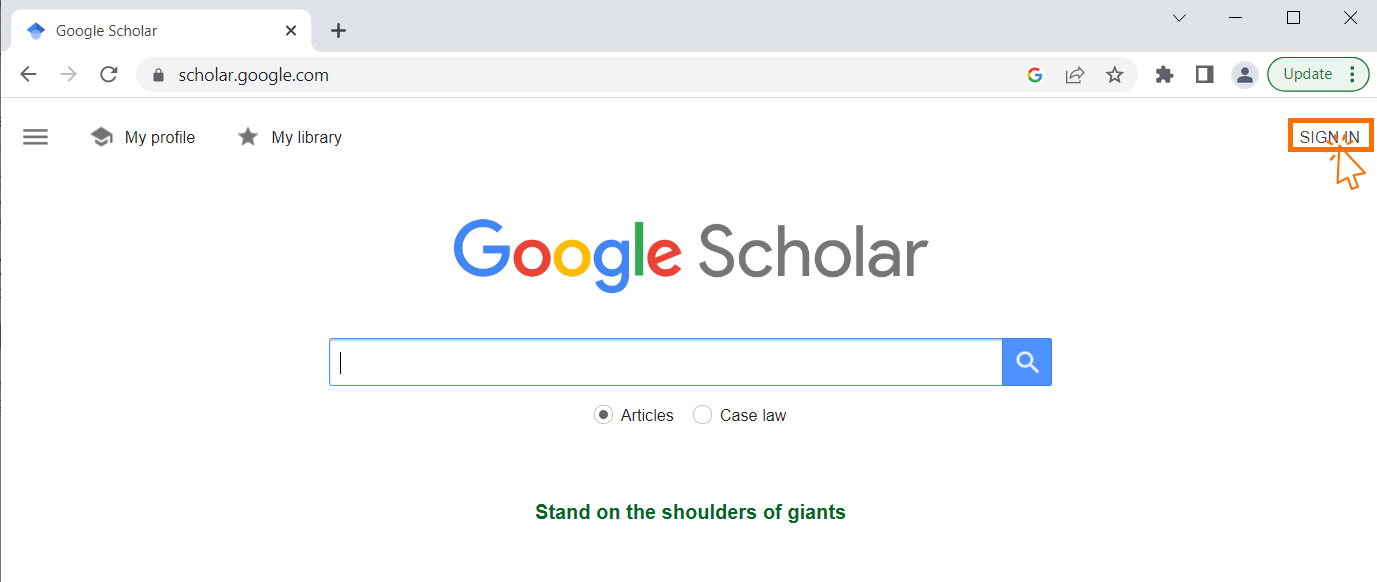Switch to the Google Scholar tab
The width and height of the screenshot is (1377, 582).
(150, 31)
